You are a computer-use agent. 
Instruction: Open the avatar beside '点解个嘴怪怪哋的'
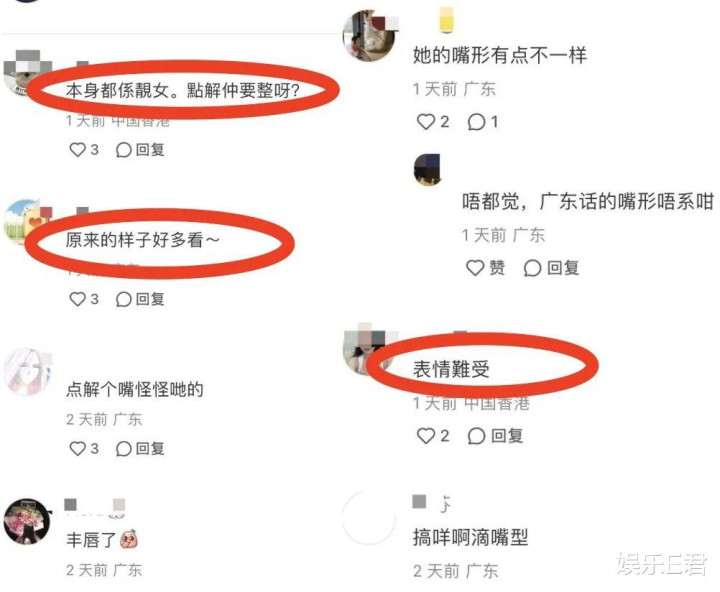[x=27, y=372]
